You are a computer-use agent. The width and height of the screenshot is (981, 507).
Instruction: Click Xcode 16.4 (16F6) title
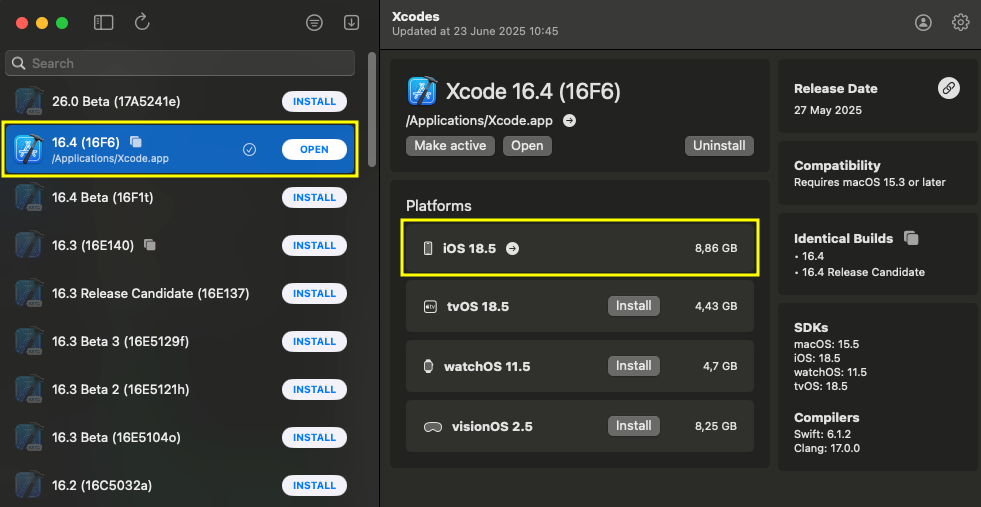[x=533, y=92]
